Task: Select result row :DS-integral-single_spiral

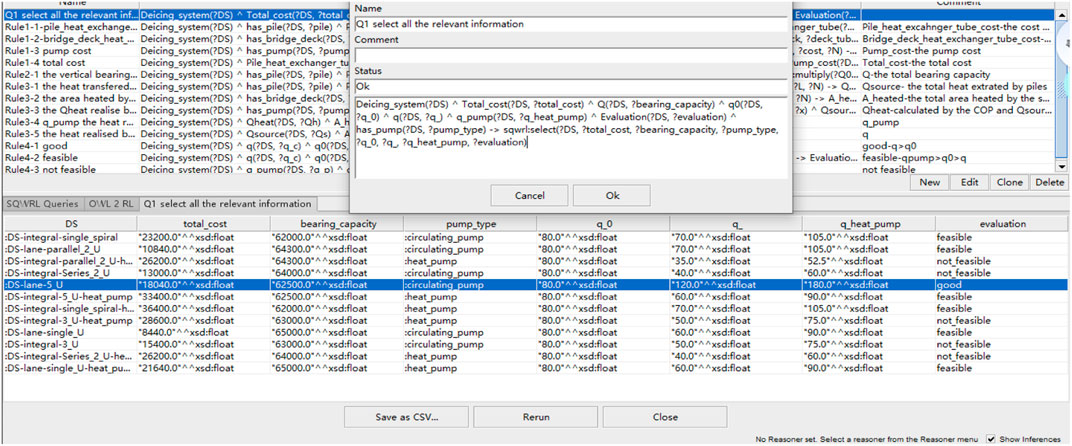Action: coord(535,237)
